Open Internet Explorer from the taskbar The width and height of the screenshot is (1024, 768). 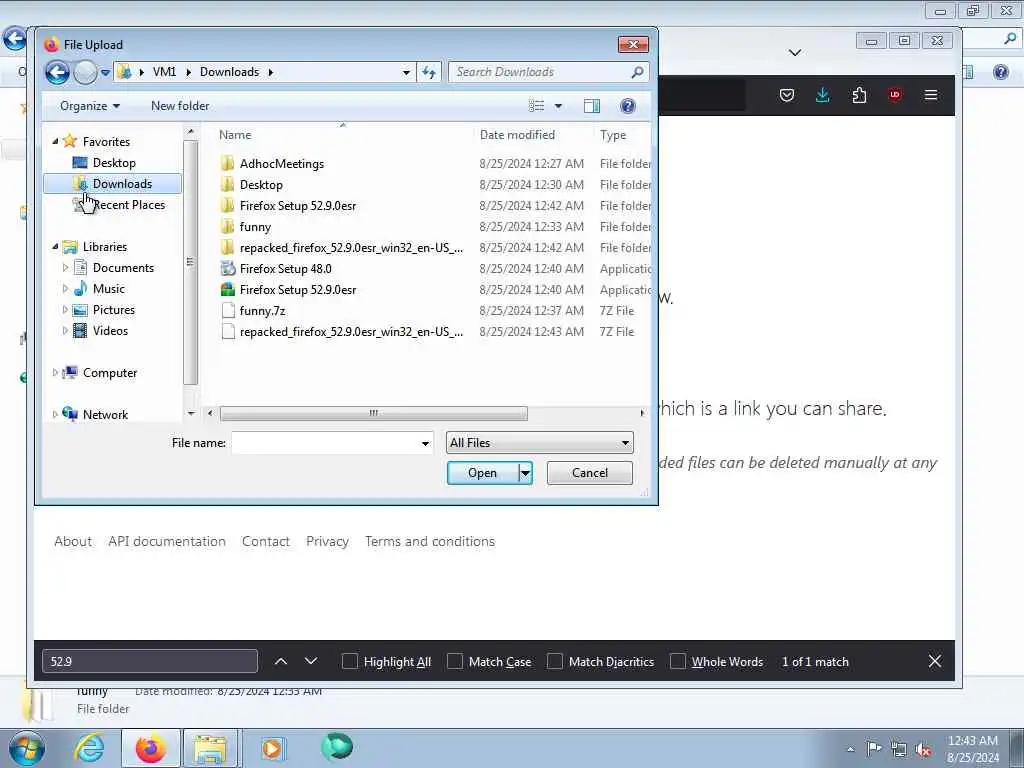tap(89, 749)
